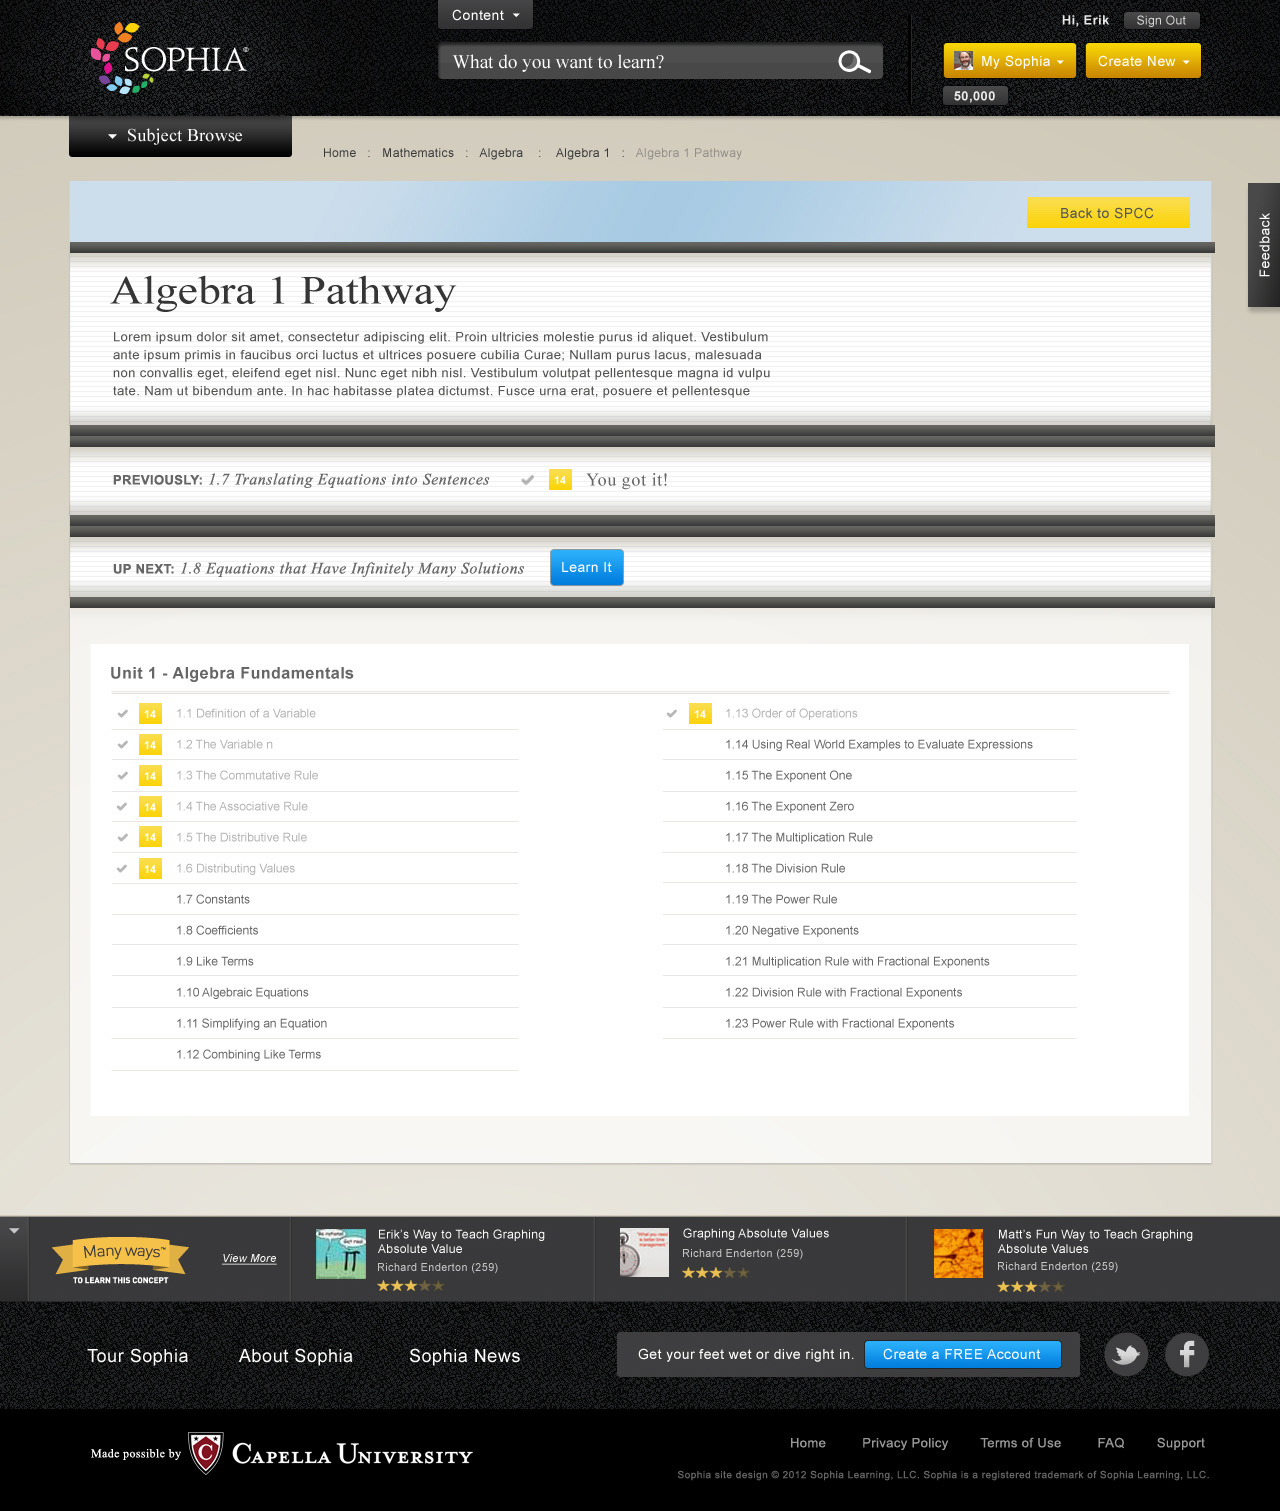Click star rating under Erik's Way tutorial

pos(410,1286)
